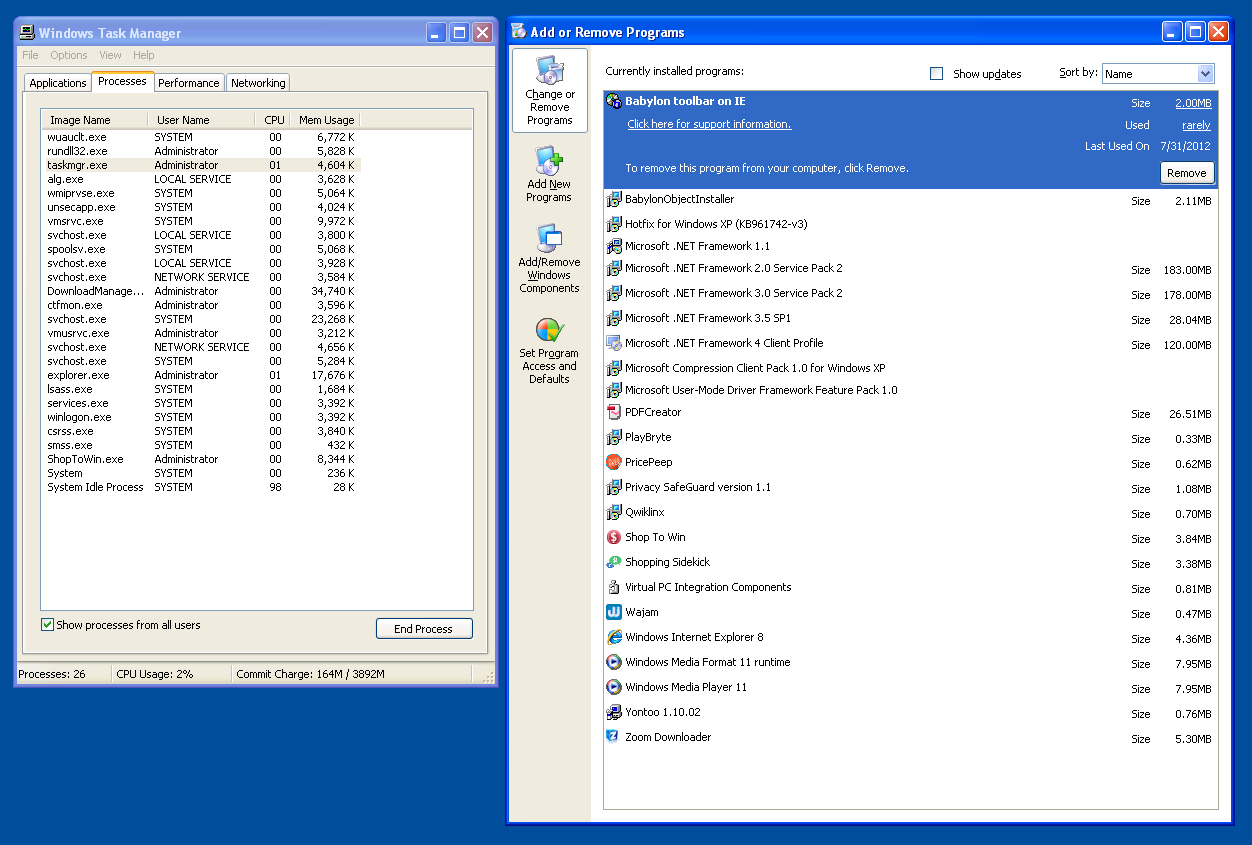Image resolution: width=1252 pixels, height=845 pixels.
Task: Click the Privacy SafeGuard icon
Action: 614,487
